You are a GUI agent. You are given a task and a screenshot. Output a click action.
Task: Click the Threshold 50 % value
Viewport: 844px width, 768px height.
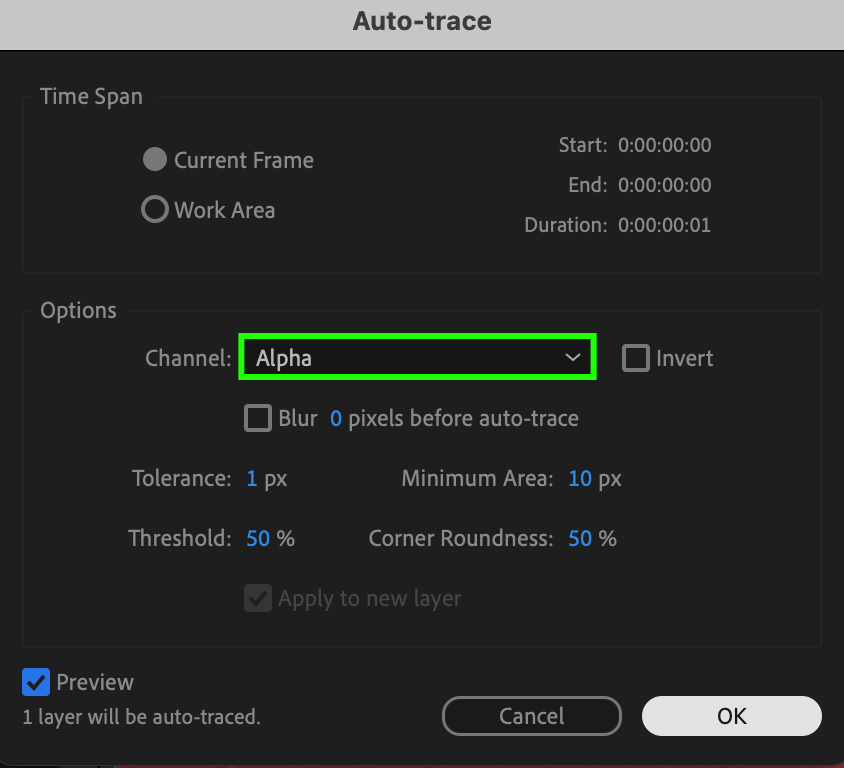[258, 538]
